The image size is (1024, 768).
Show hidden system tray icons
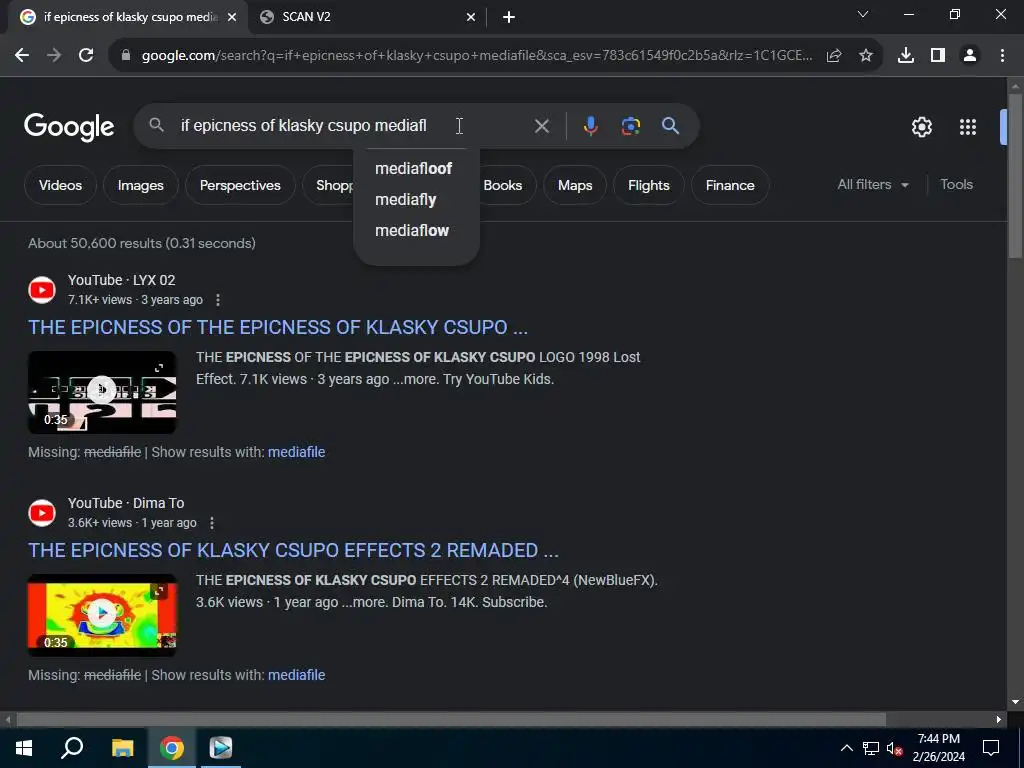(x=846, y=748)
